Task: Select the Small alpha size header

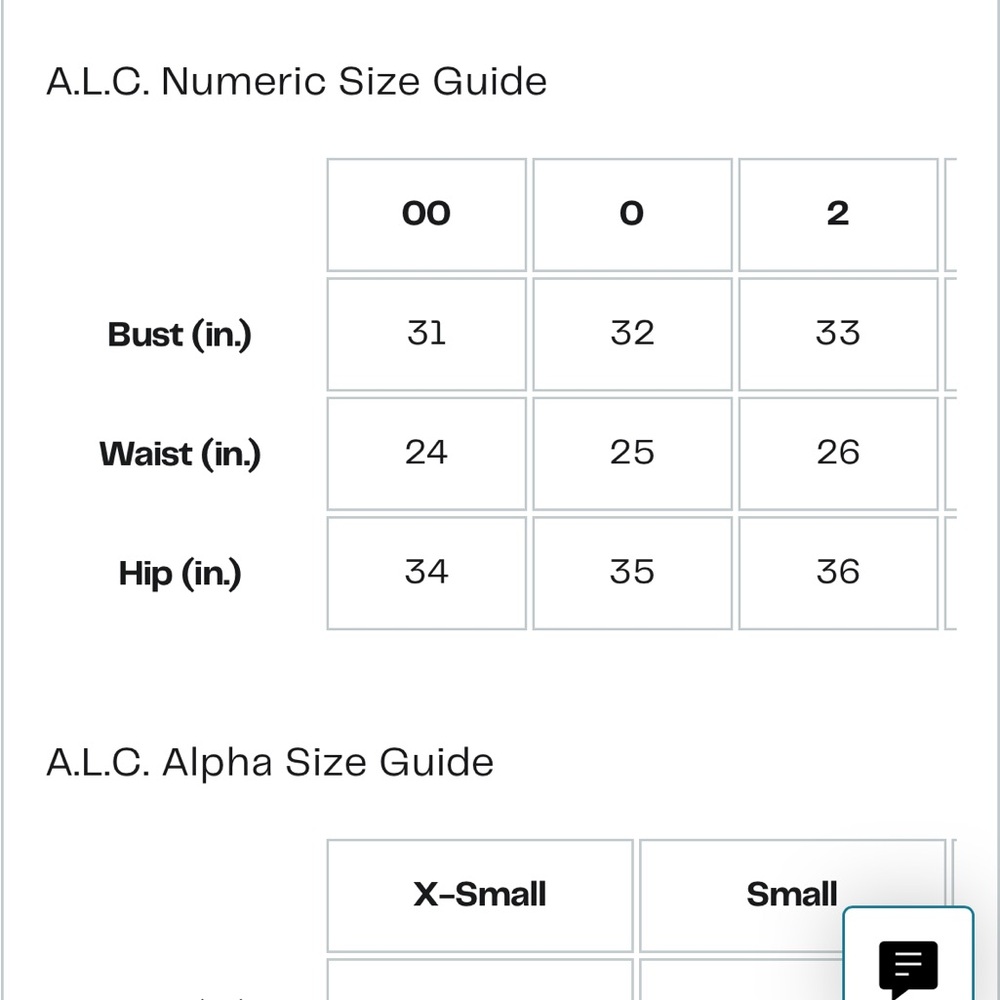Action: [792, 895]
